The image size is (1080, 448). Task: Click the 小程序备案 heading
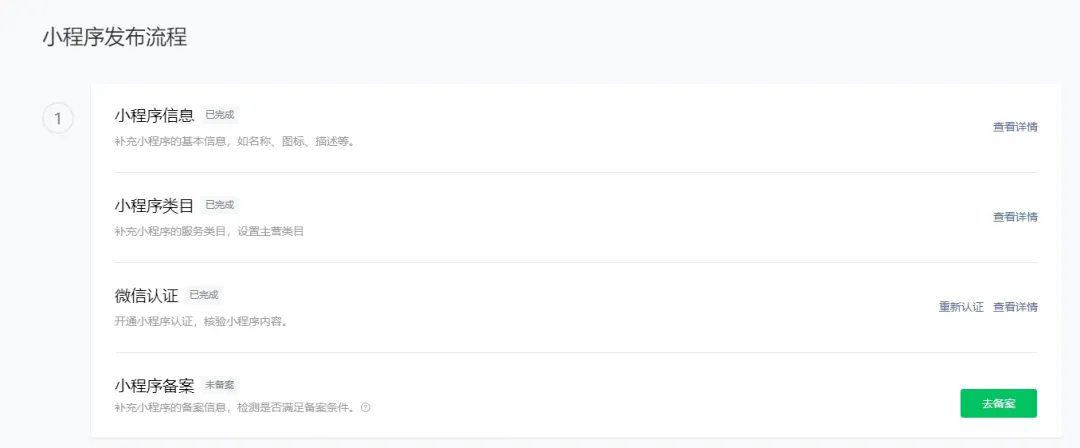point(154,385)
